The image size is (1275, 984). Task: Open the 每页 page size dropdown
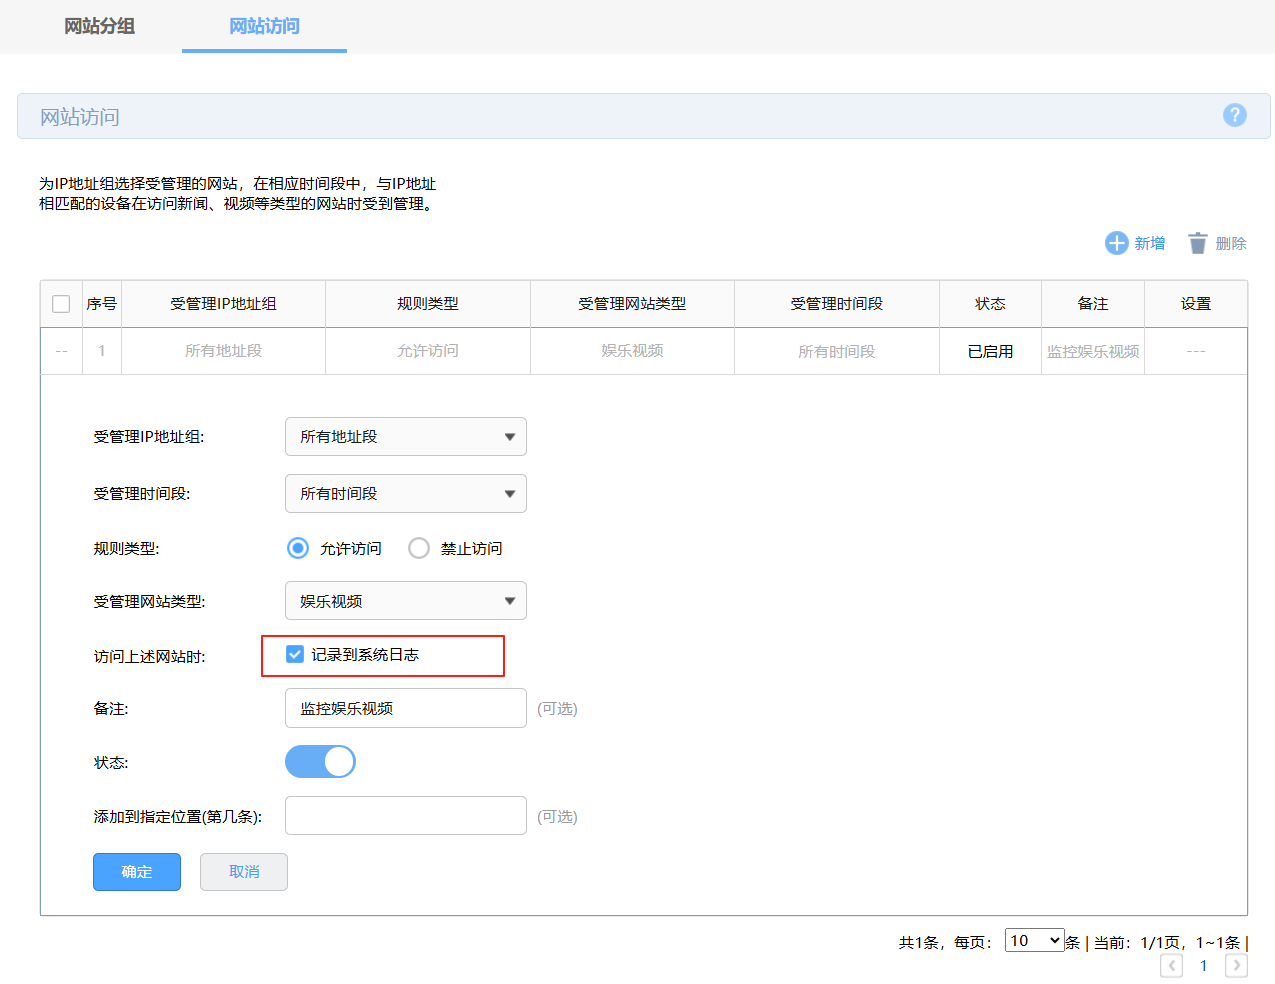click(x=1034, y=940)
